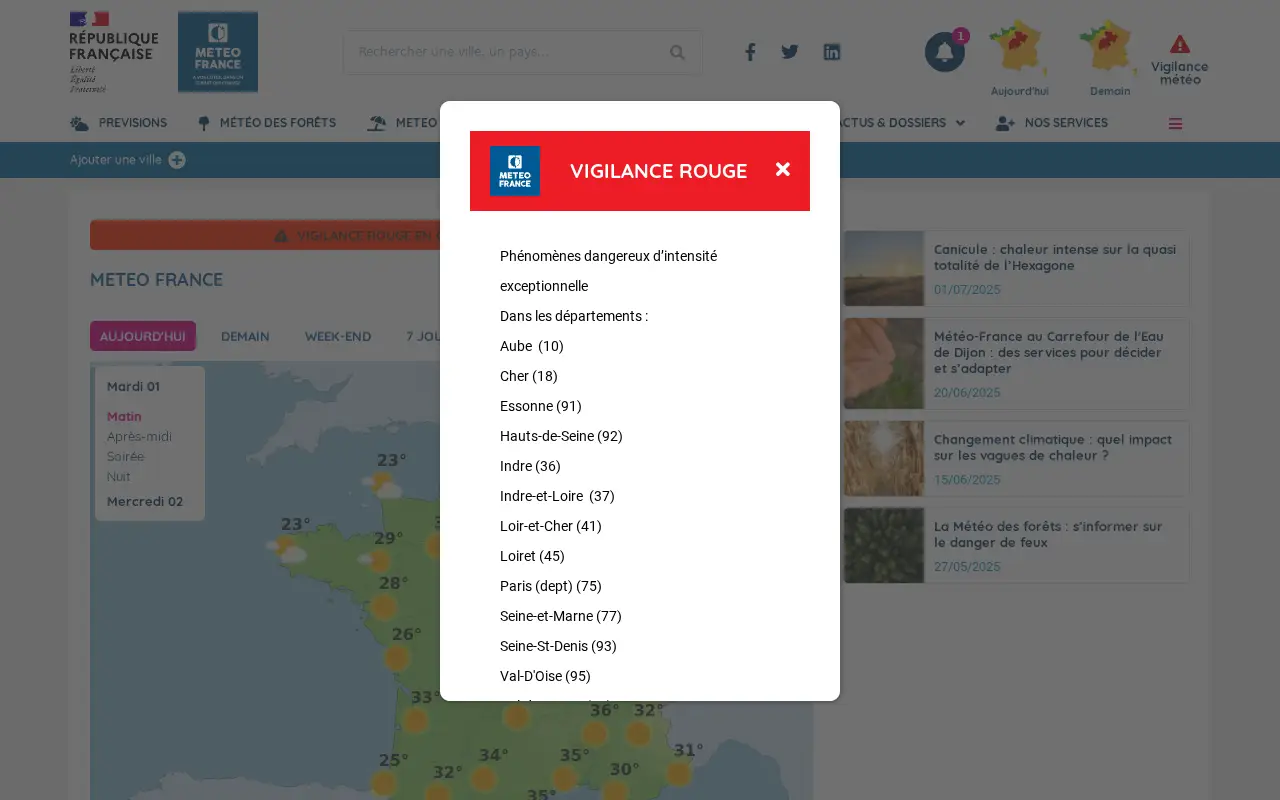1280x800 pixels.
Task: Click the Indre-et-Loire (37) entry
Action: (557, 496)
